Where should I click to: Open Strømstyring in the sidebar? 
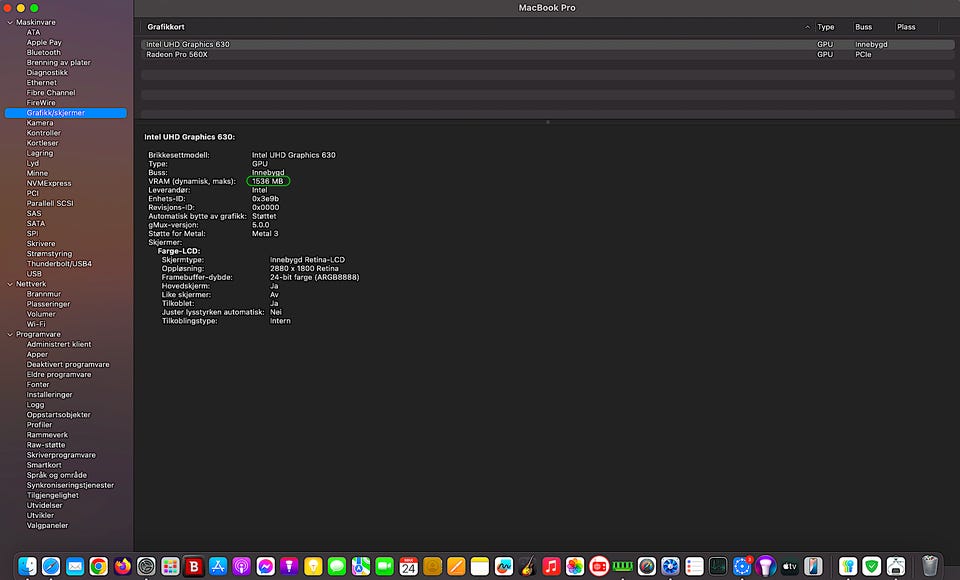49,254
